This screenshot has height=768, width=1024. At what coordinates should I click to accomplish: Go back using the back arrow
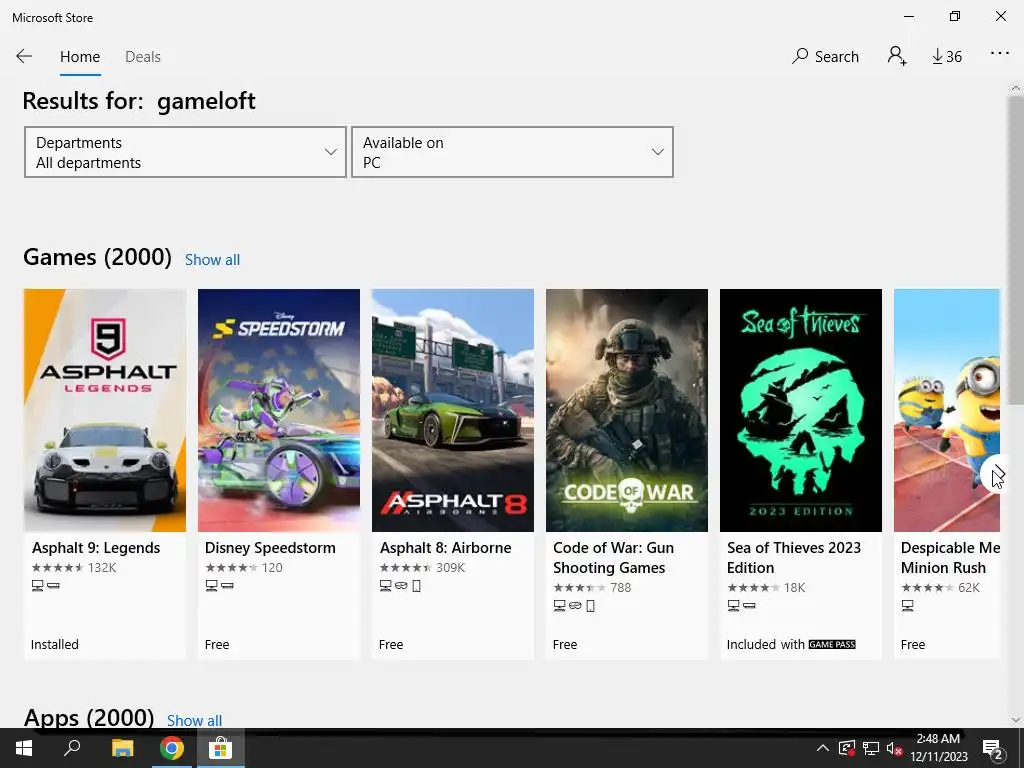click(24, 56)
